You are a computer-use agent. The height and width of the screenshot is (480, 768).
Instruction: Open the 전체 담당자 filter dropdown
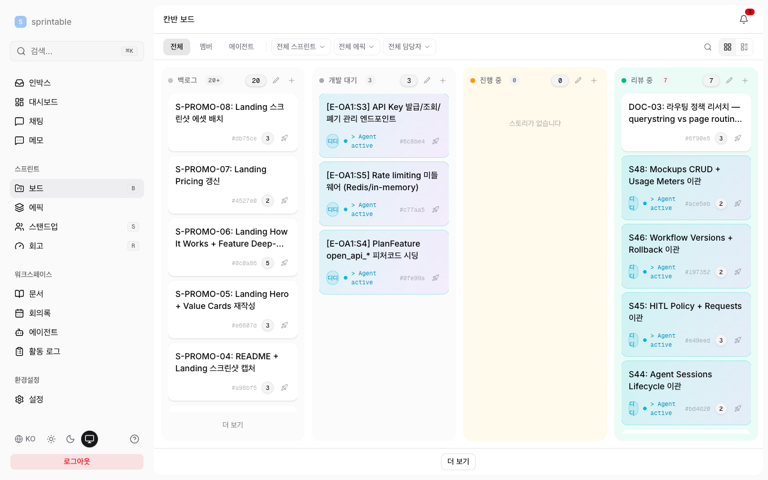(409, 47)
